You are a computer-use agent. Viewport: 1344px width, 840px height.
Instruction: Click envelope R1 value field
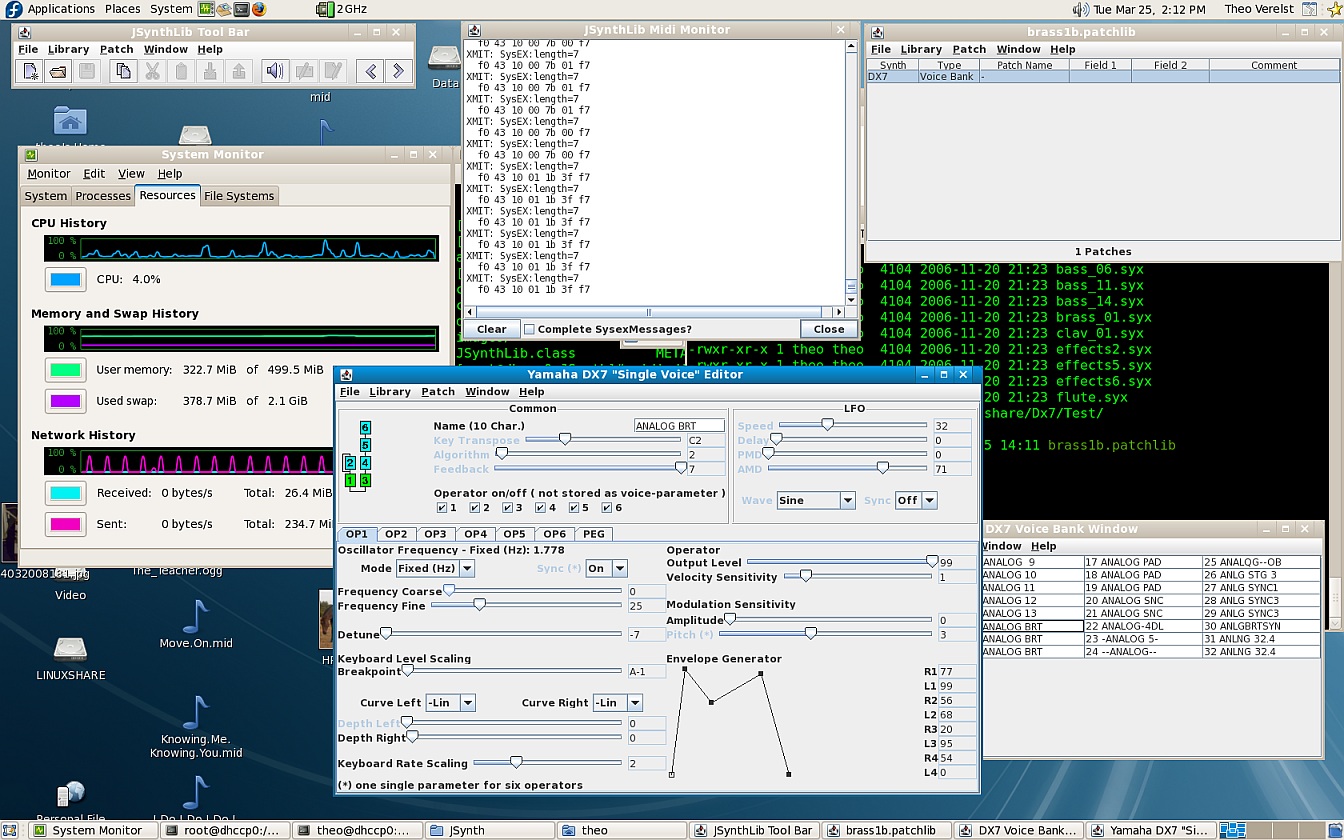956,672
